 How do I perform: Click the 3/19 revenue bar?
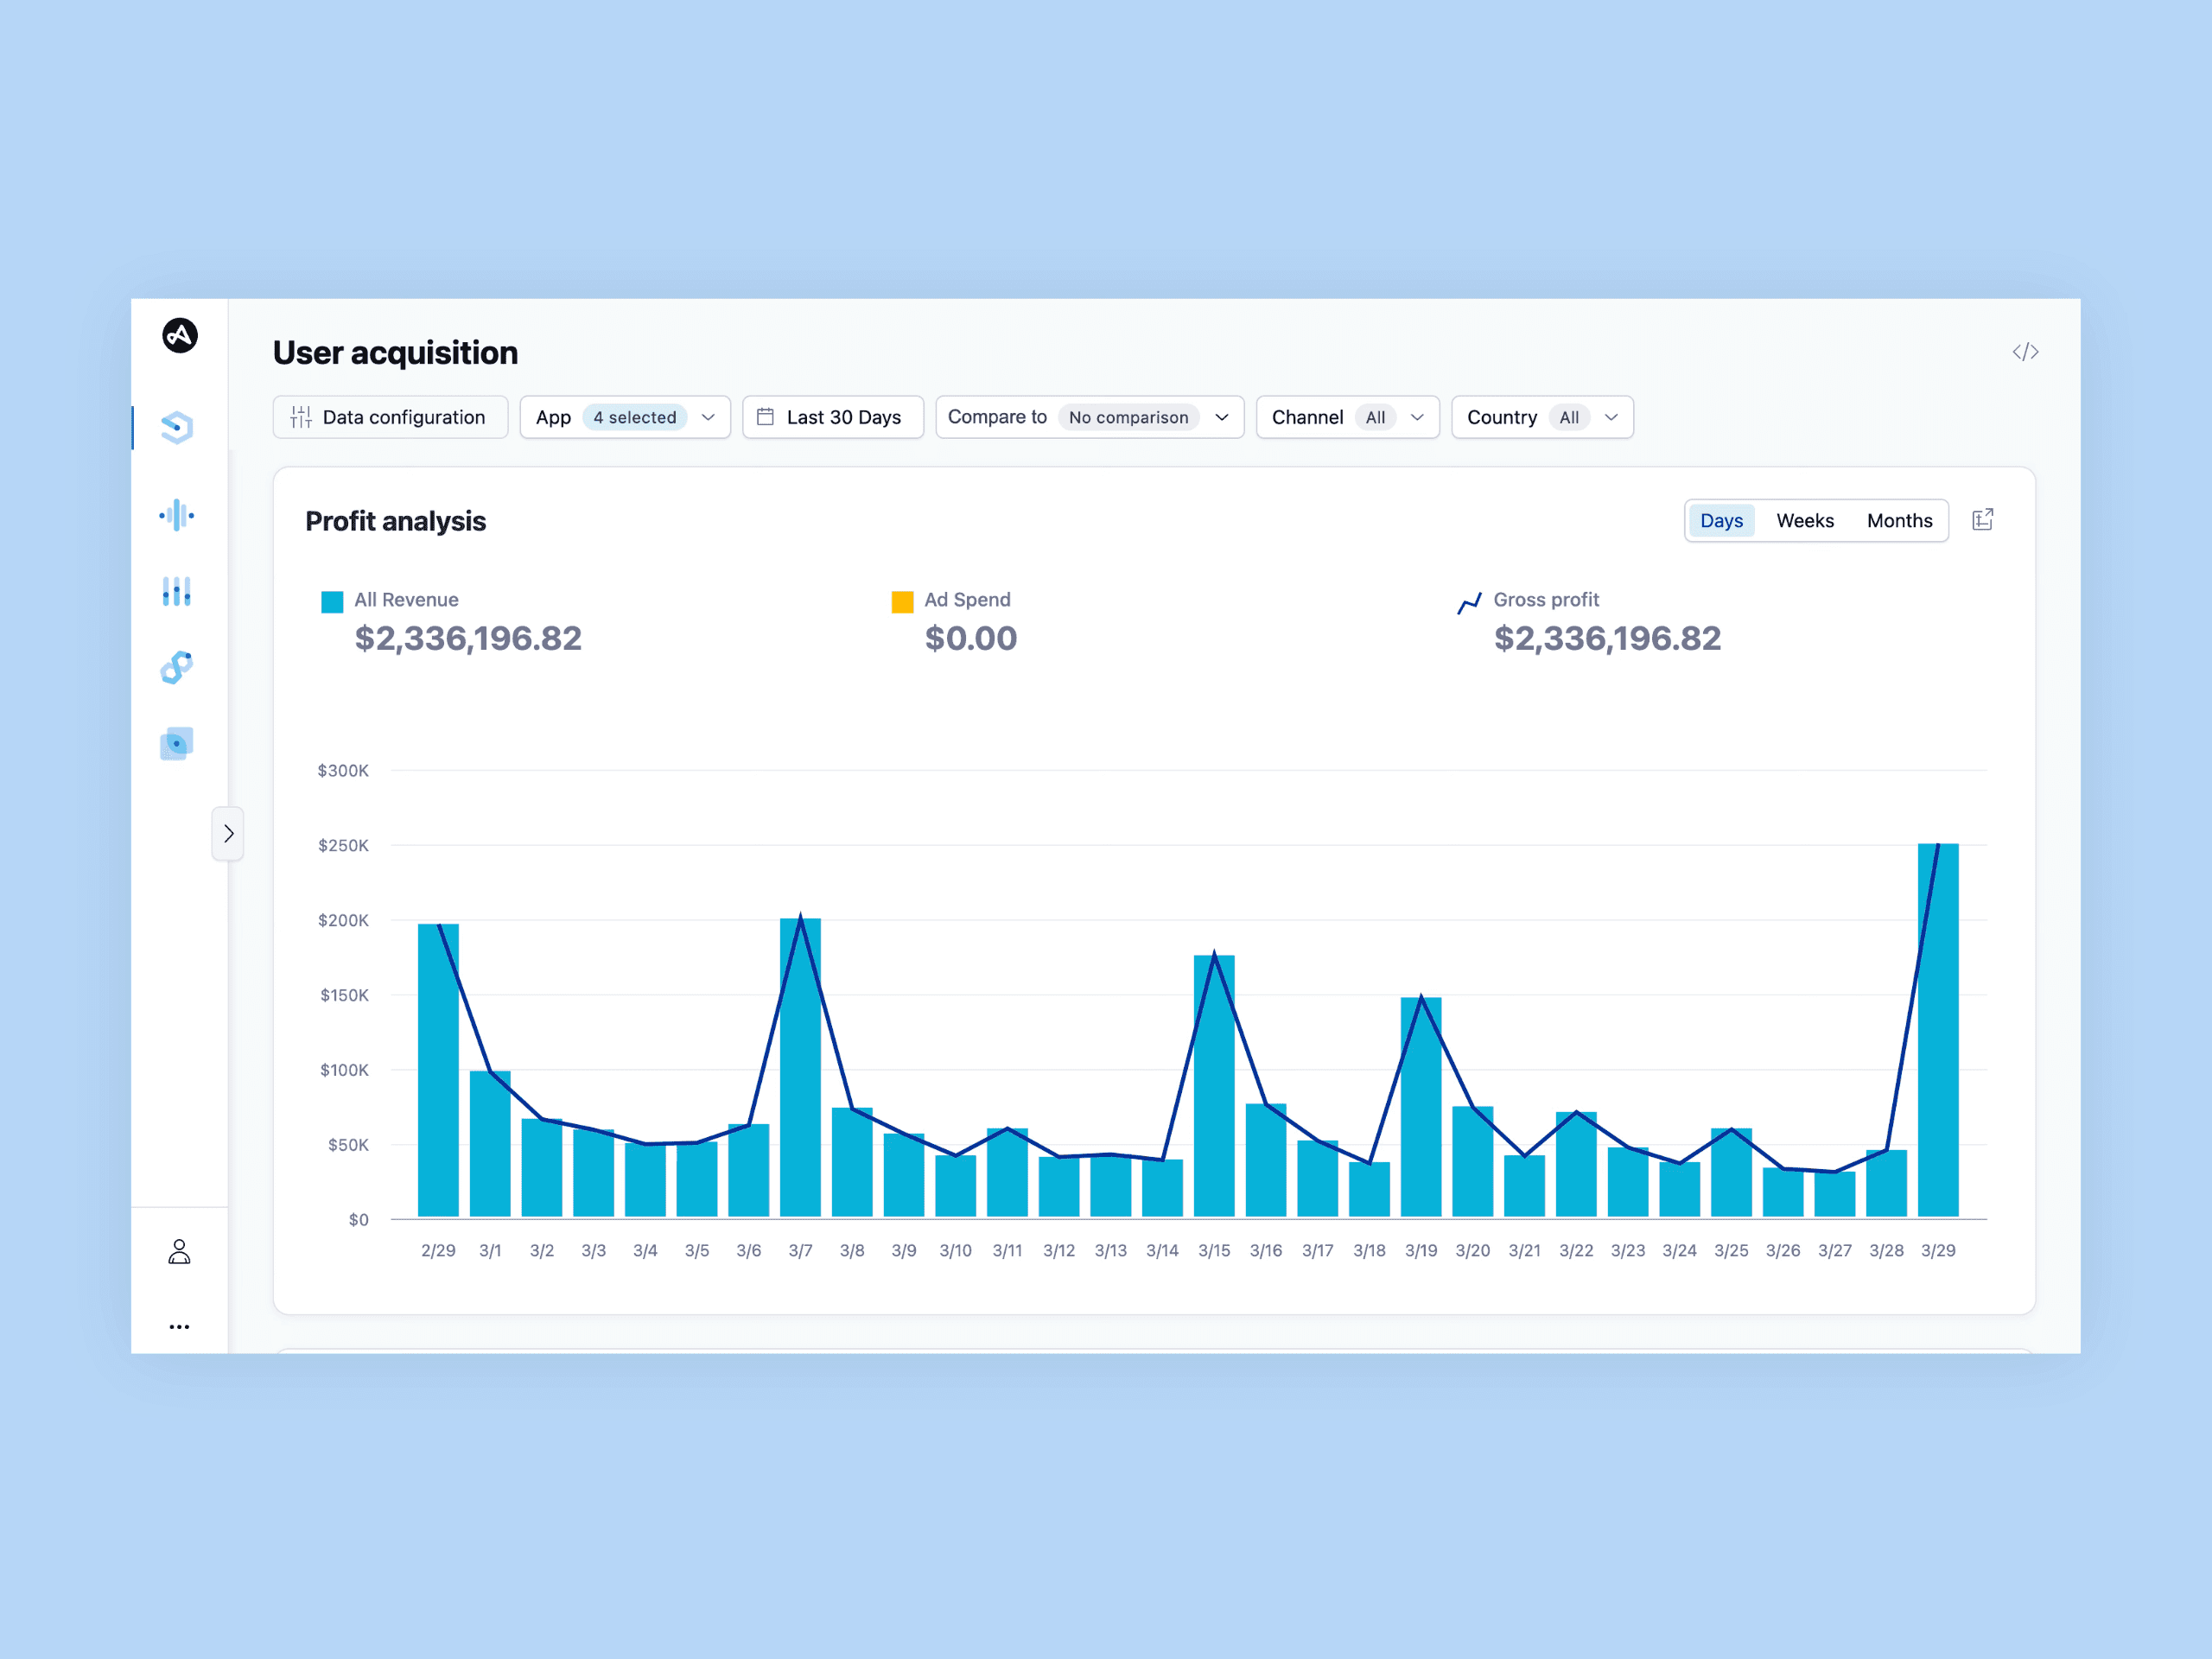pos(1421,1107)
